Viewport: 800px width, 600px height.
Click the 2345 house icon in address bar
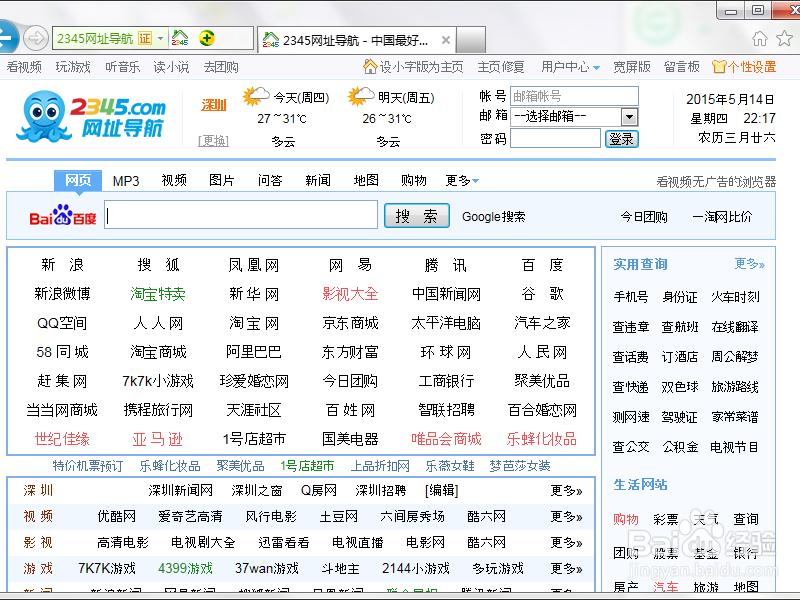(180, 38)
